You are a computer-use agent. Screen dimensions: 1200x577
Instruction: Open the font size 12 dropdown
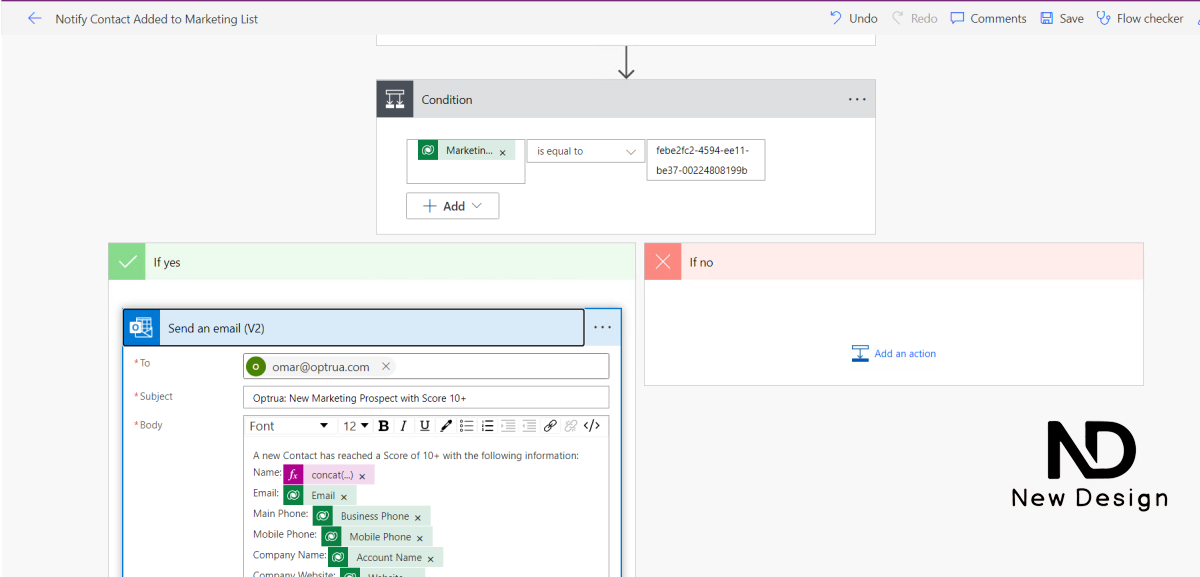[356, 426]
